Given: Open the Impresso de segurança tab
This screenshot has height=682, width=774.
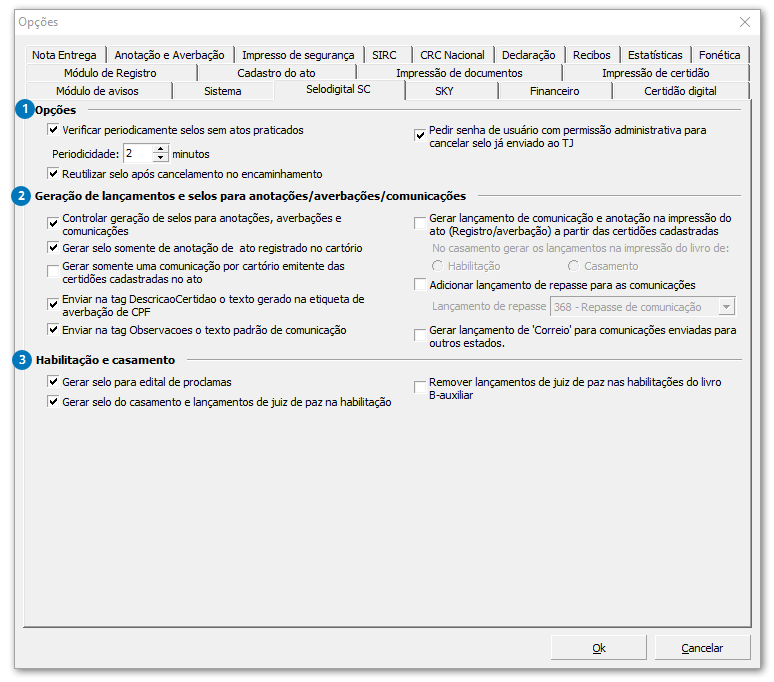Looking at the screenshot, I should [298, 55].
